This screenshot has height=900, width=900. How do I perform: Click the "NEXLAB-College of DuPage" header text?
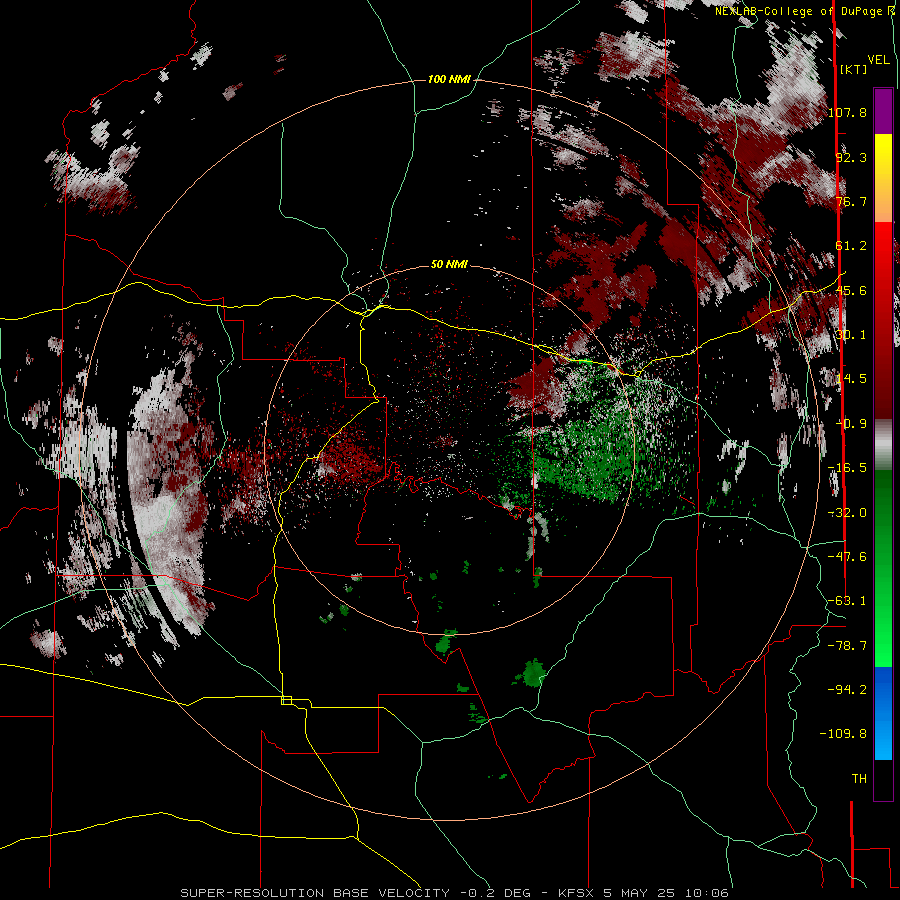coord(798,11)
